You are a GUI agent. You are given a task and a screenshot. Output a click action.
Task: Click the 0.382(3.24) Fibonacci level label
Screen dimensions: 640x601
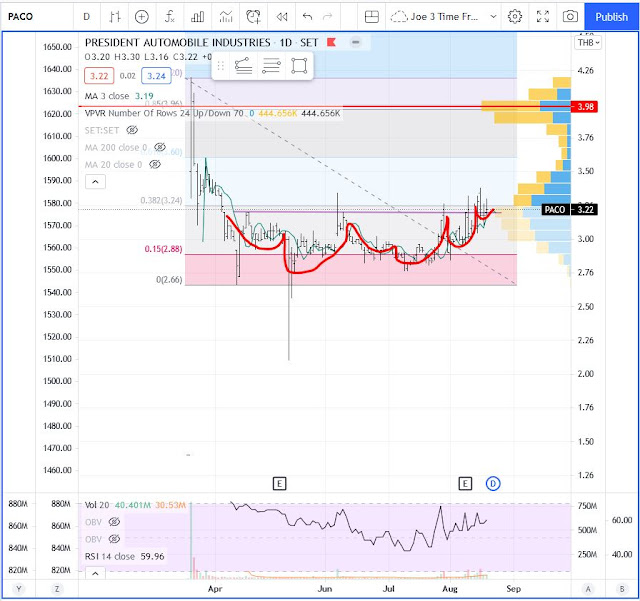point(161,200)
